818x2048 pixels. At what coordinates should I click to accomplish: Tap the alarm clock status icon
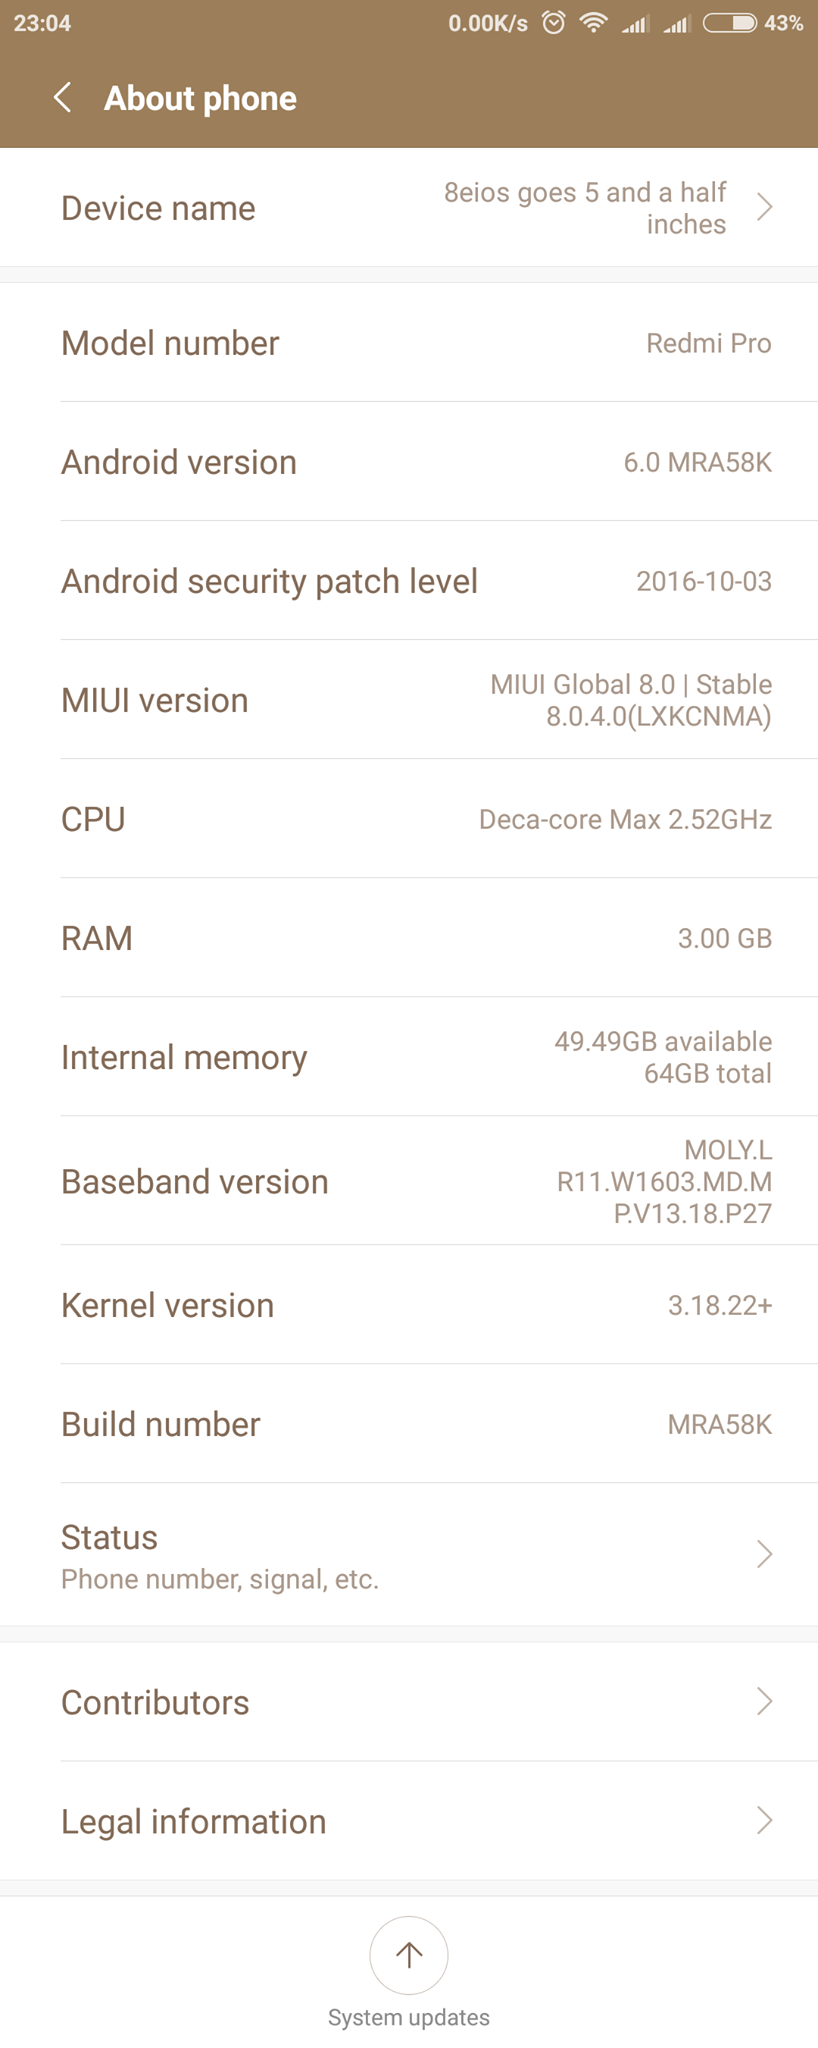click(553, 23)
